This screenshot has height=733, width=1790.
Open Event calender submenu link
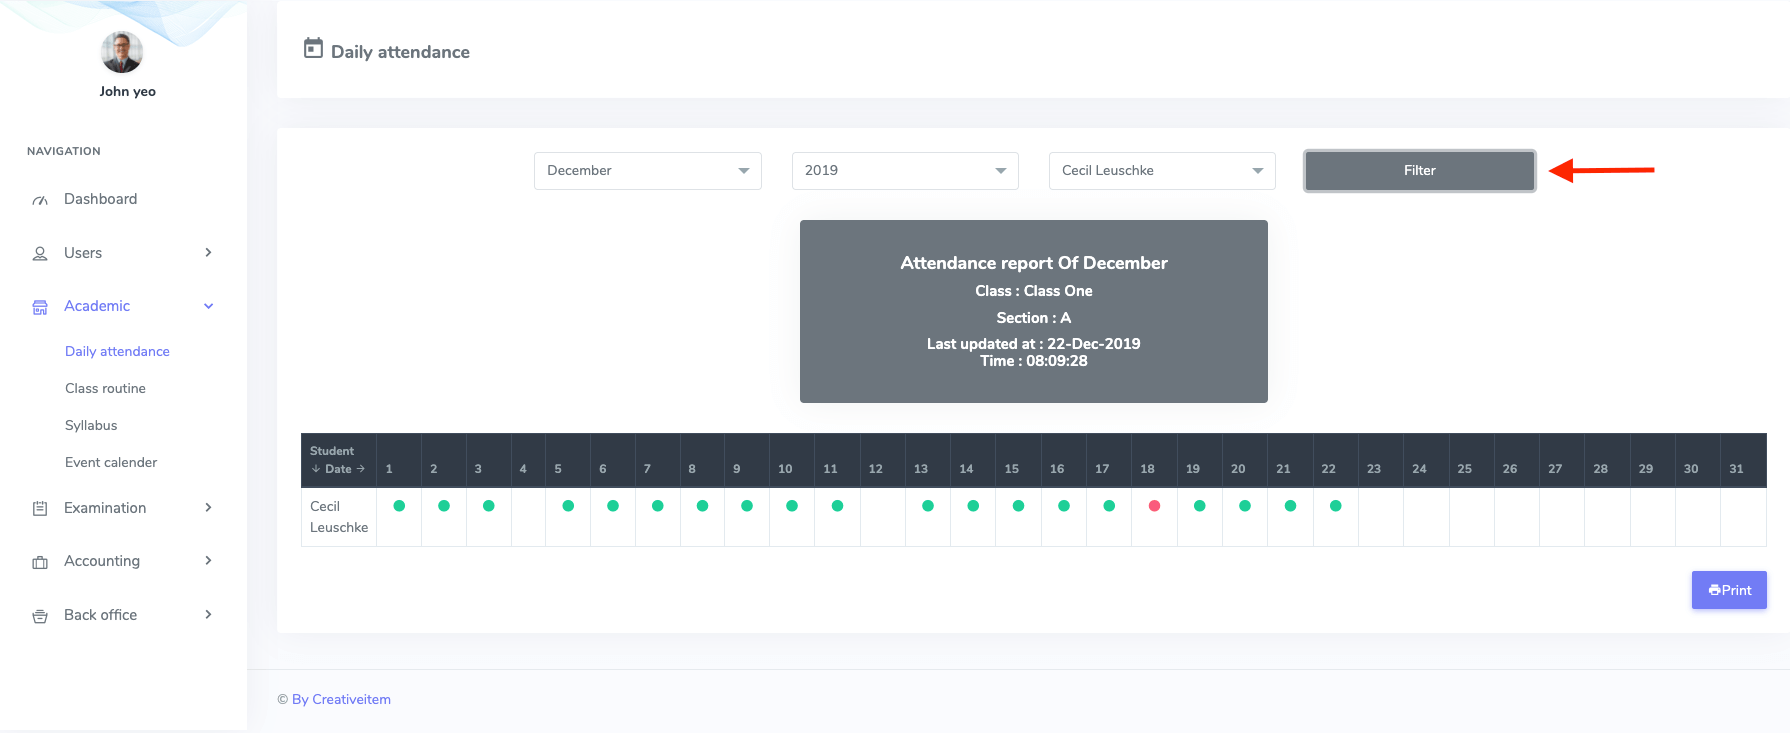point(111,462)
